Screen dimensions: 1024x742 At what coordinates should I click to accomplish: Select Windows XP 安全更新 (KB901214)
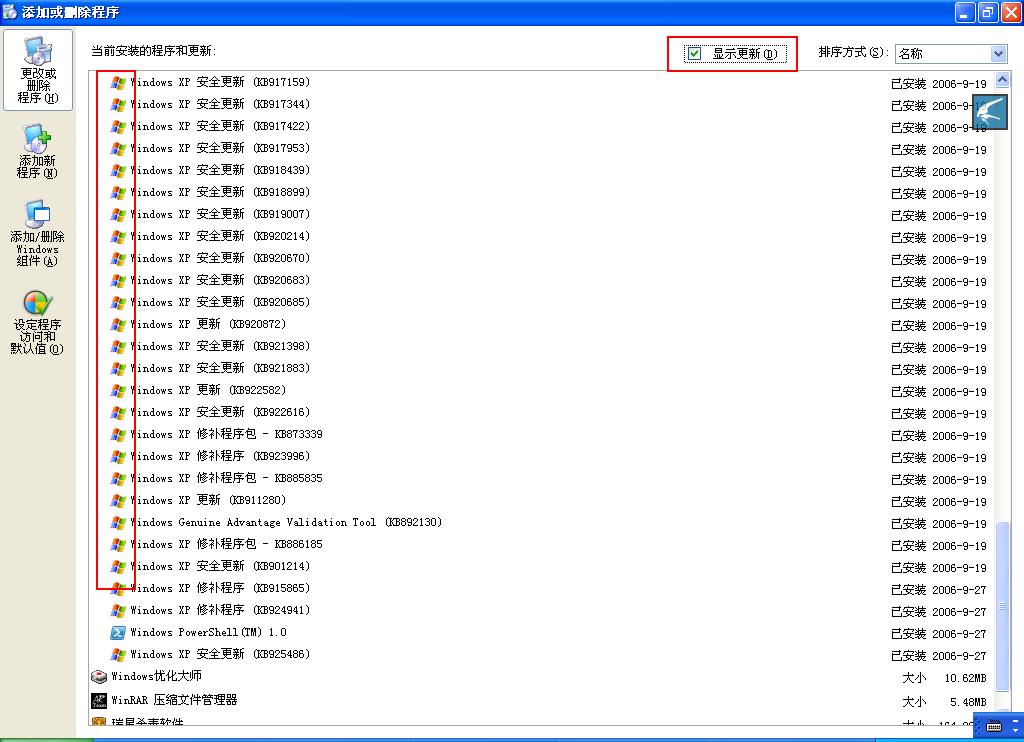(219, 566)
